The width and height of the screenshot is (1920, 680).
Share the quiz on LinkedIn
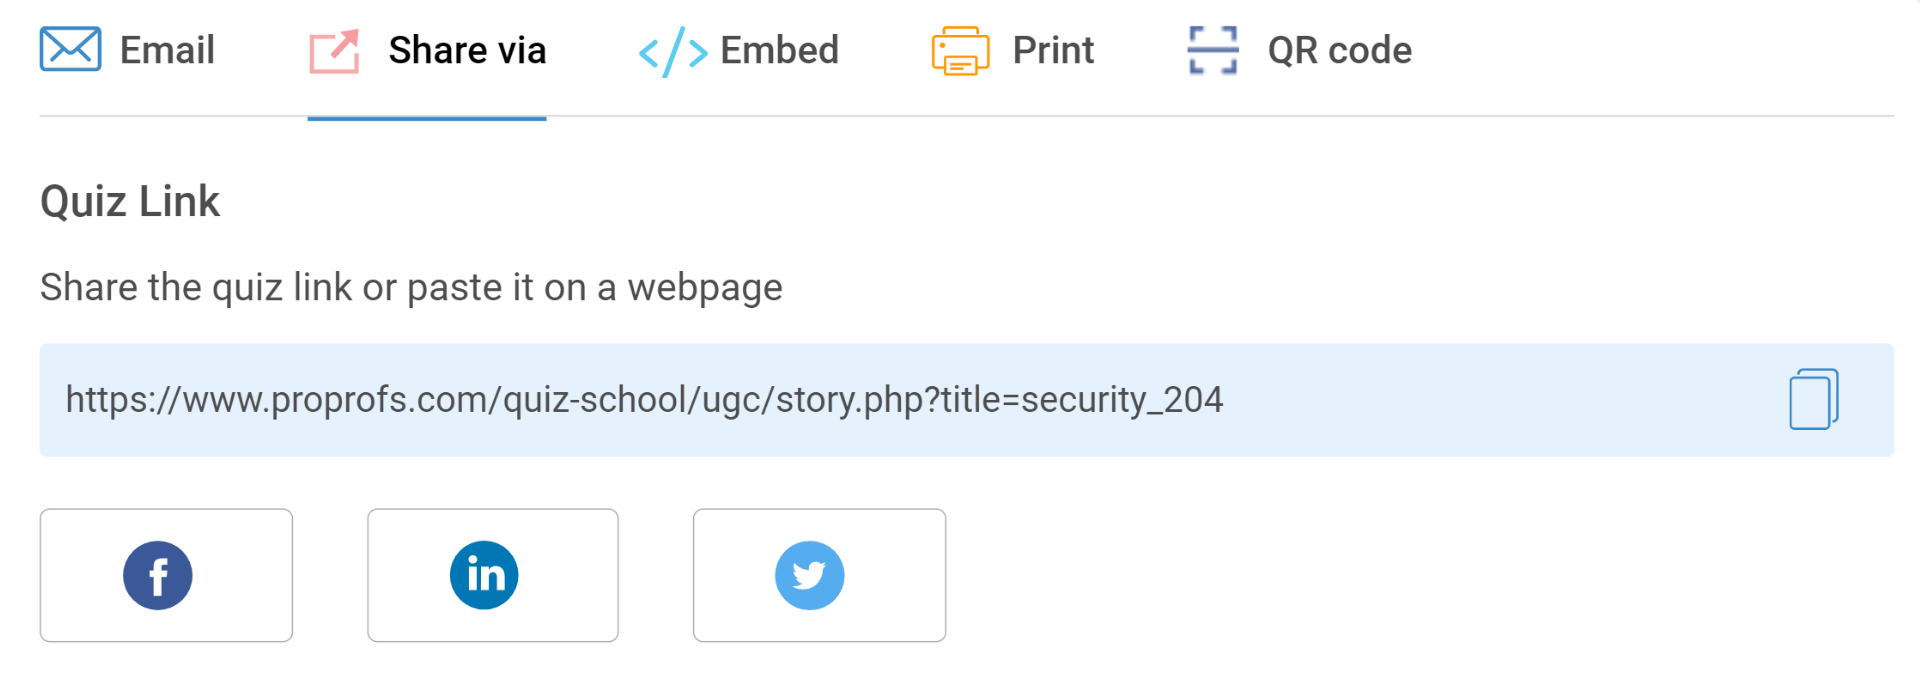[484, 575]
